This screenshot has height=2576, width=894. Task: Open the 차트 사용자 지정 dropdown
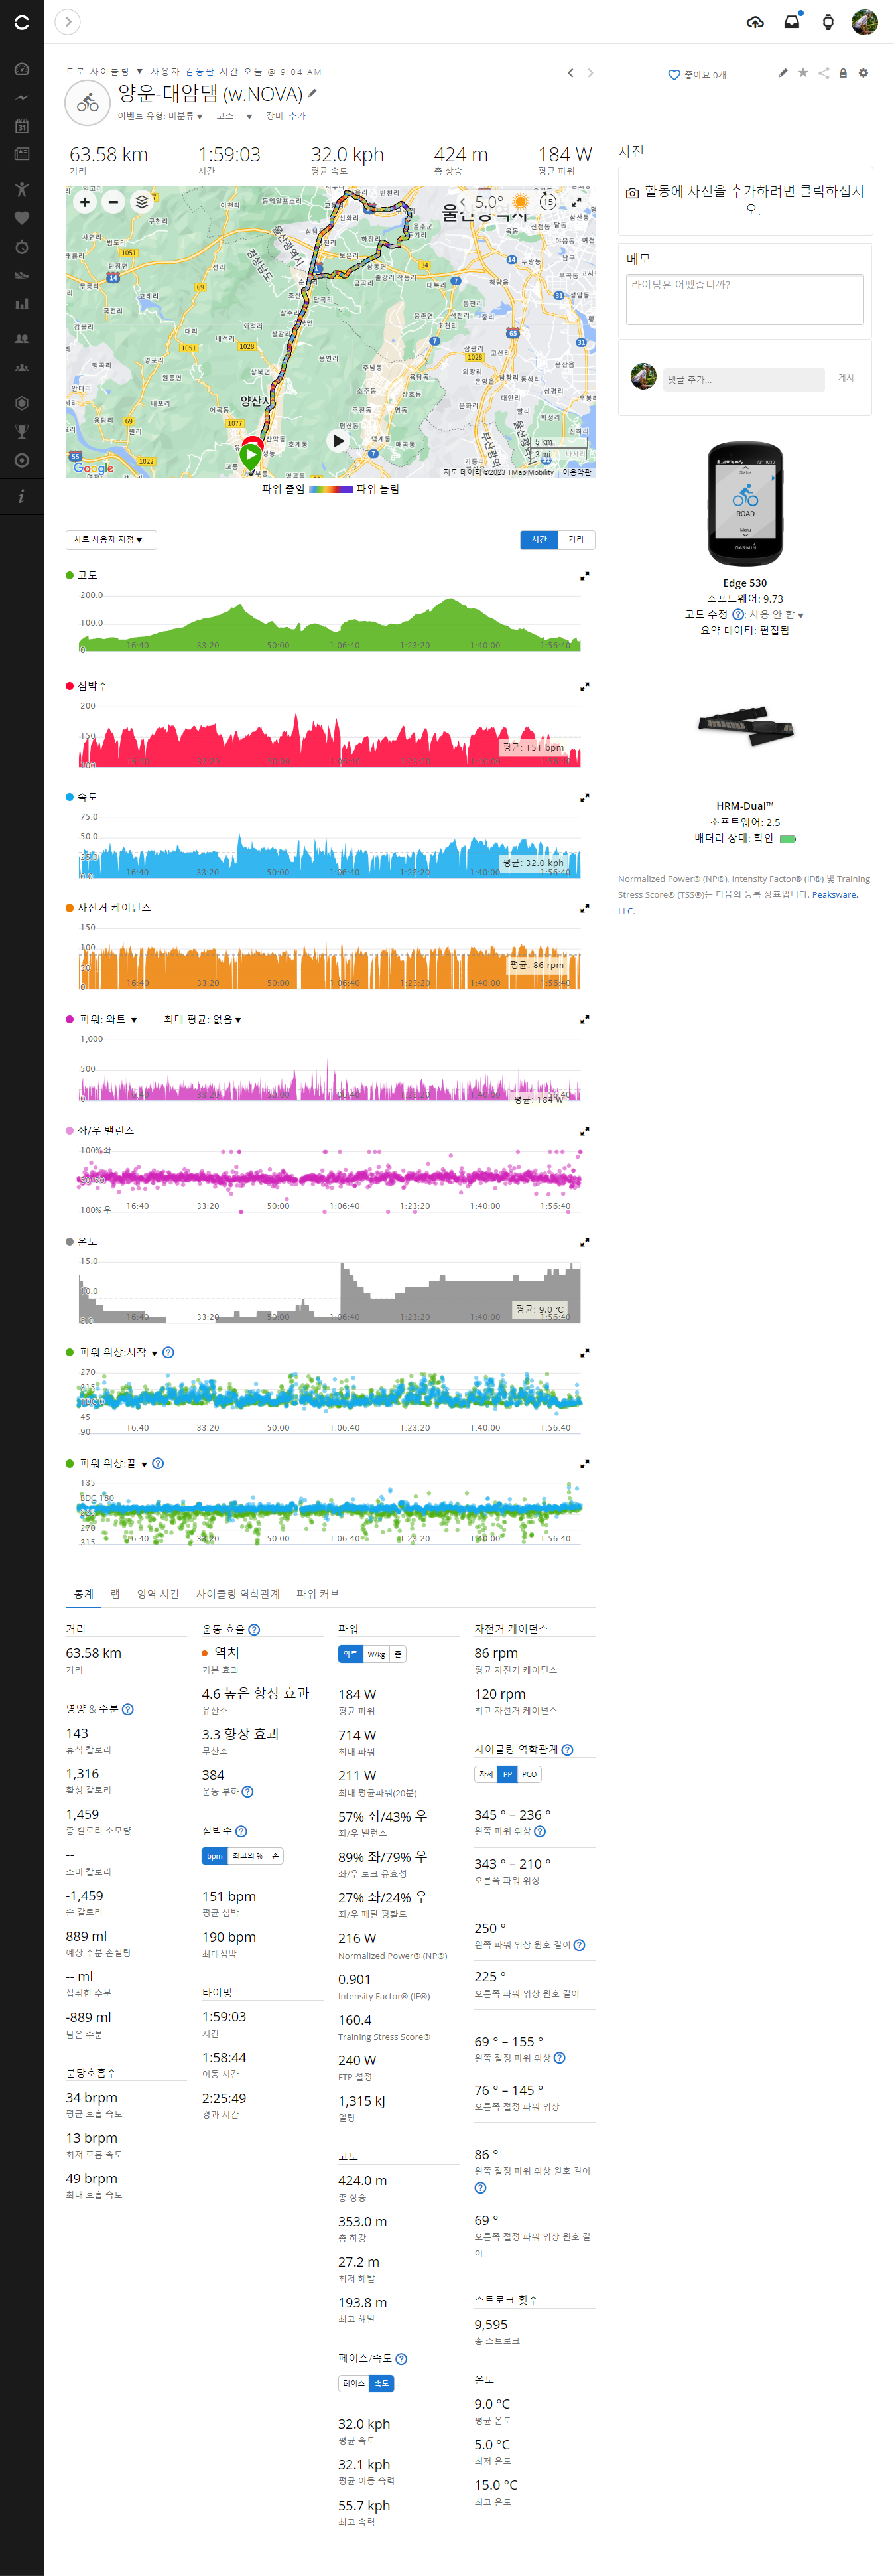tap(111, 540)
